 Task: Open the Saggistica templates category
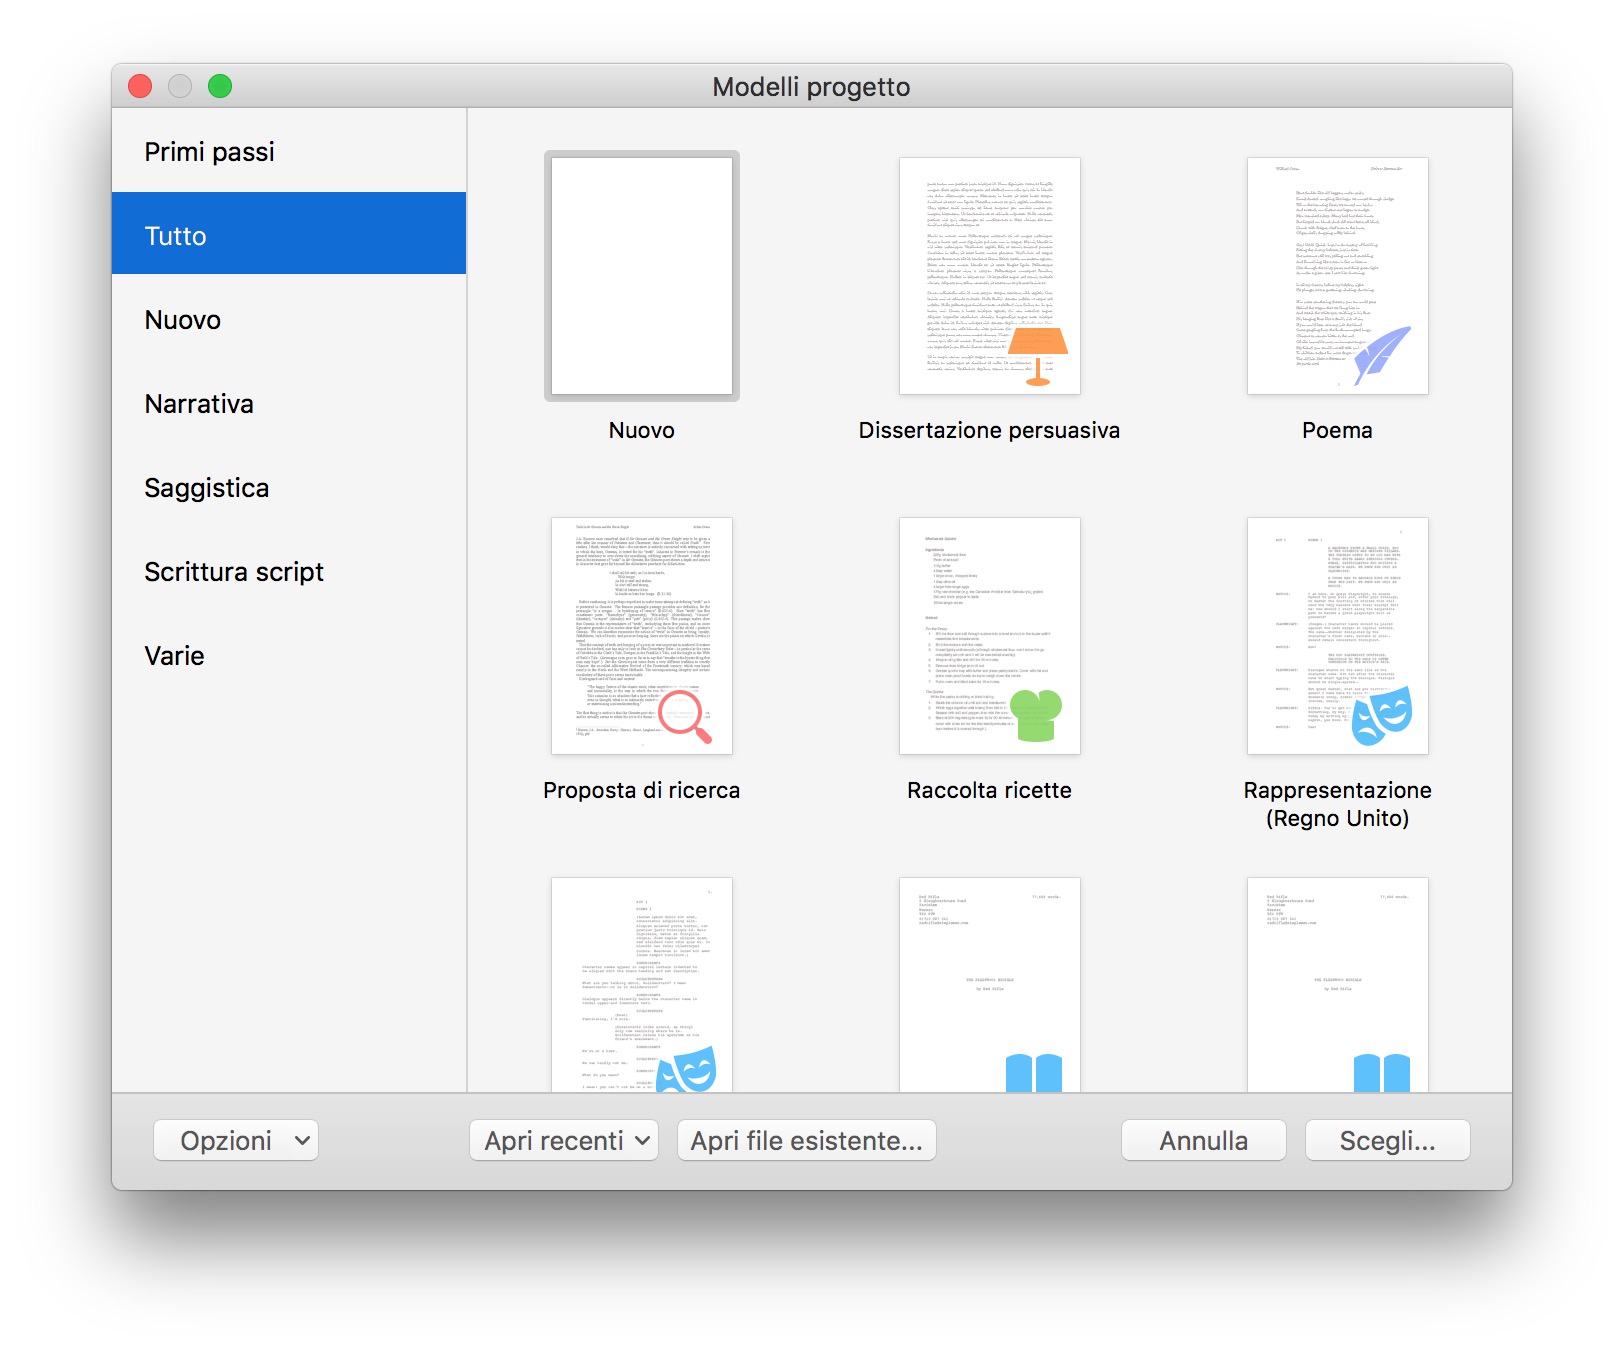[x=289, y=487]
